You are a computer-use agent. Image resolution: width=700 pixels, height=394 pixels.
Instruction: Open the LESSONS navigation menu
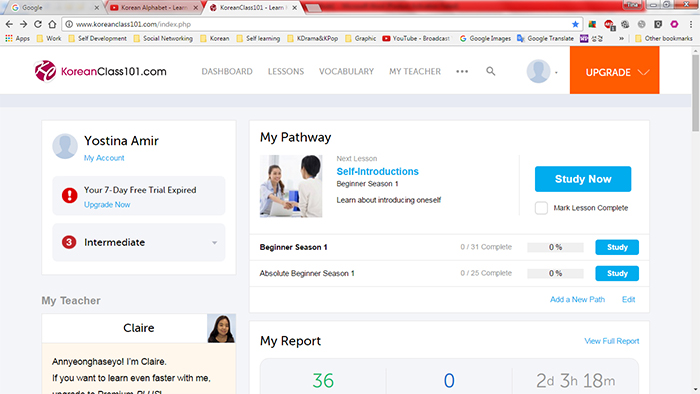click(x=286, y=71)
